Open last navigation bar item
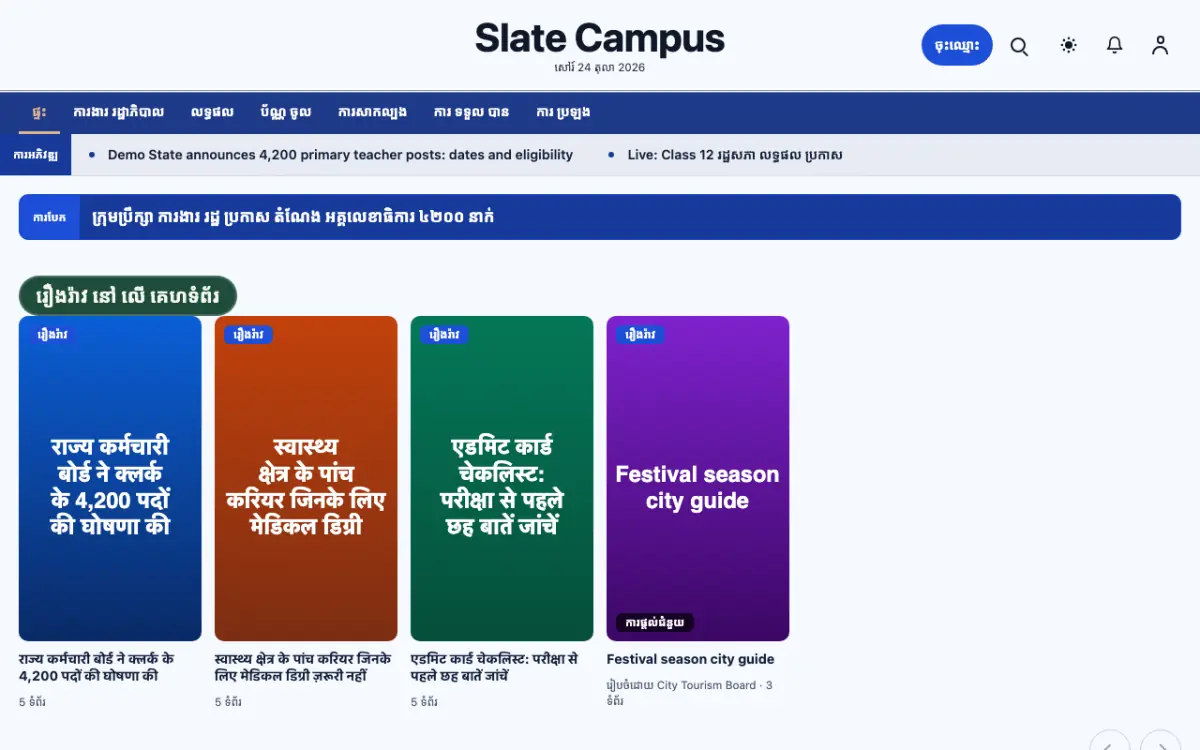 [x=563, y=112]
